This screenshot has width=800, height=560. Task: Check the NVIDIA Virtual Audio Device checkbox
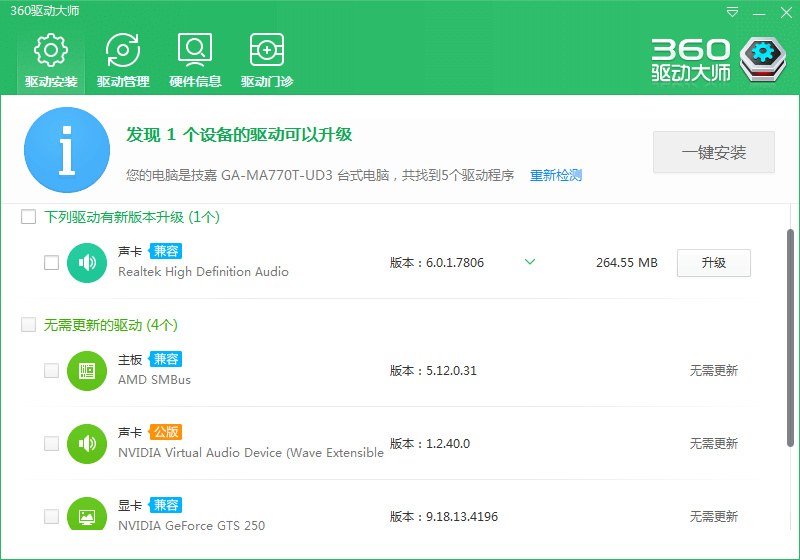(x=52, y=444)
